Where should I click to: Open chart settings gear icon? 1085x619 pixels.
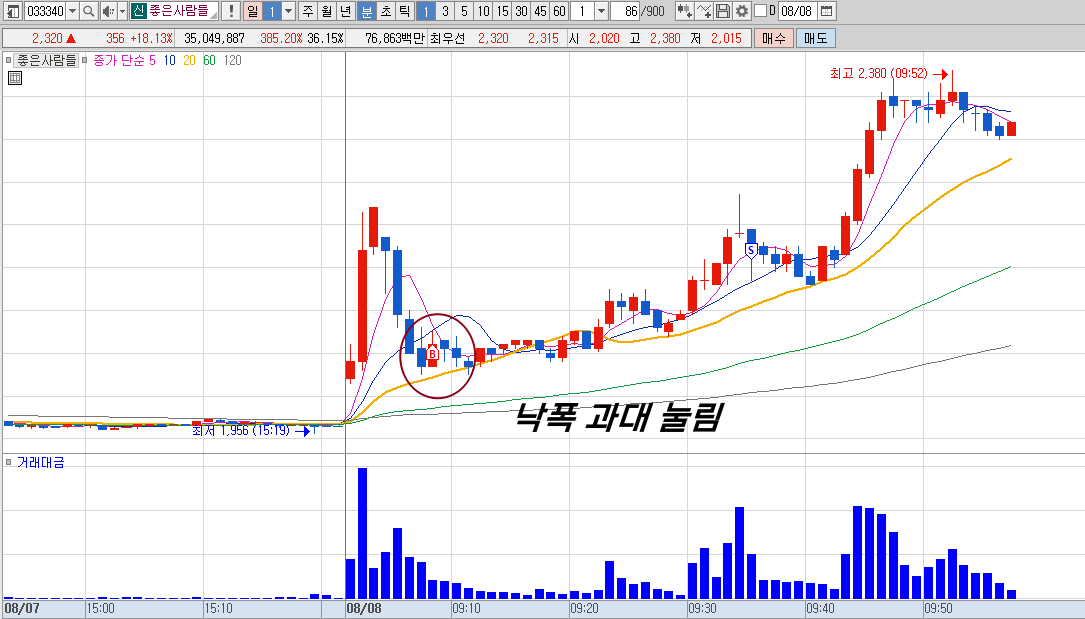point(742,11)
